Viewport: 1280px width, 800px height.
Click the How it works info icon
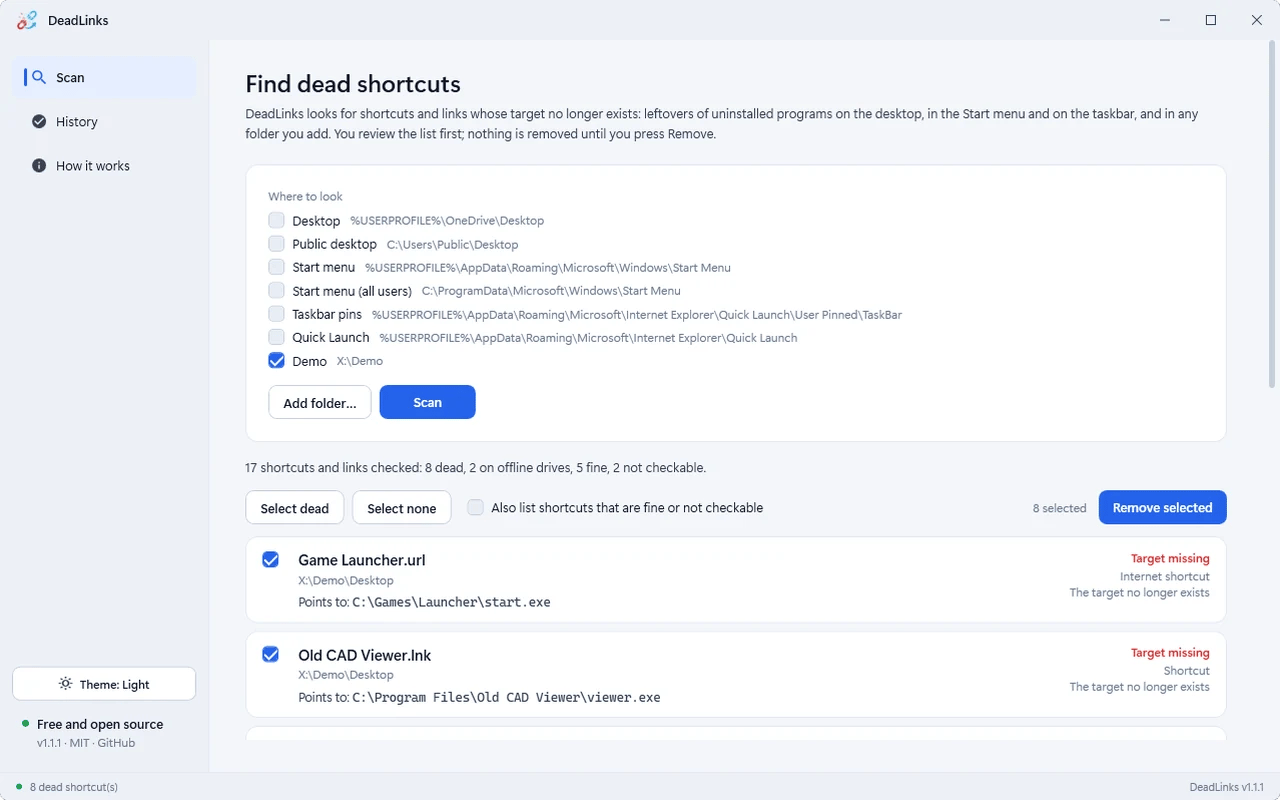(x=39, y=165)
